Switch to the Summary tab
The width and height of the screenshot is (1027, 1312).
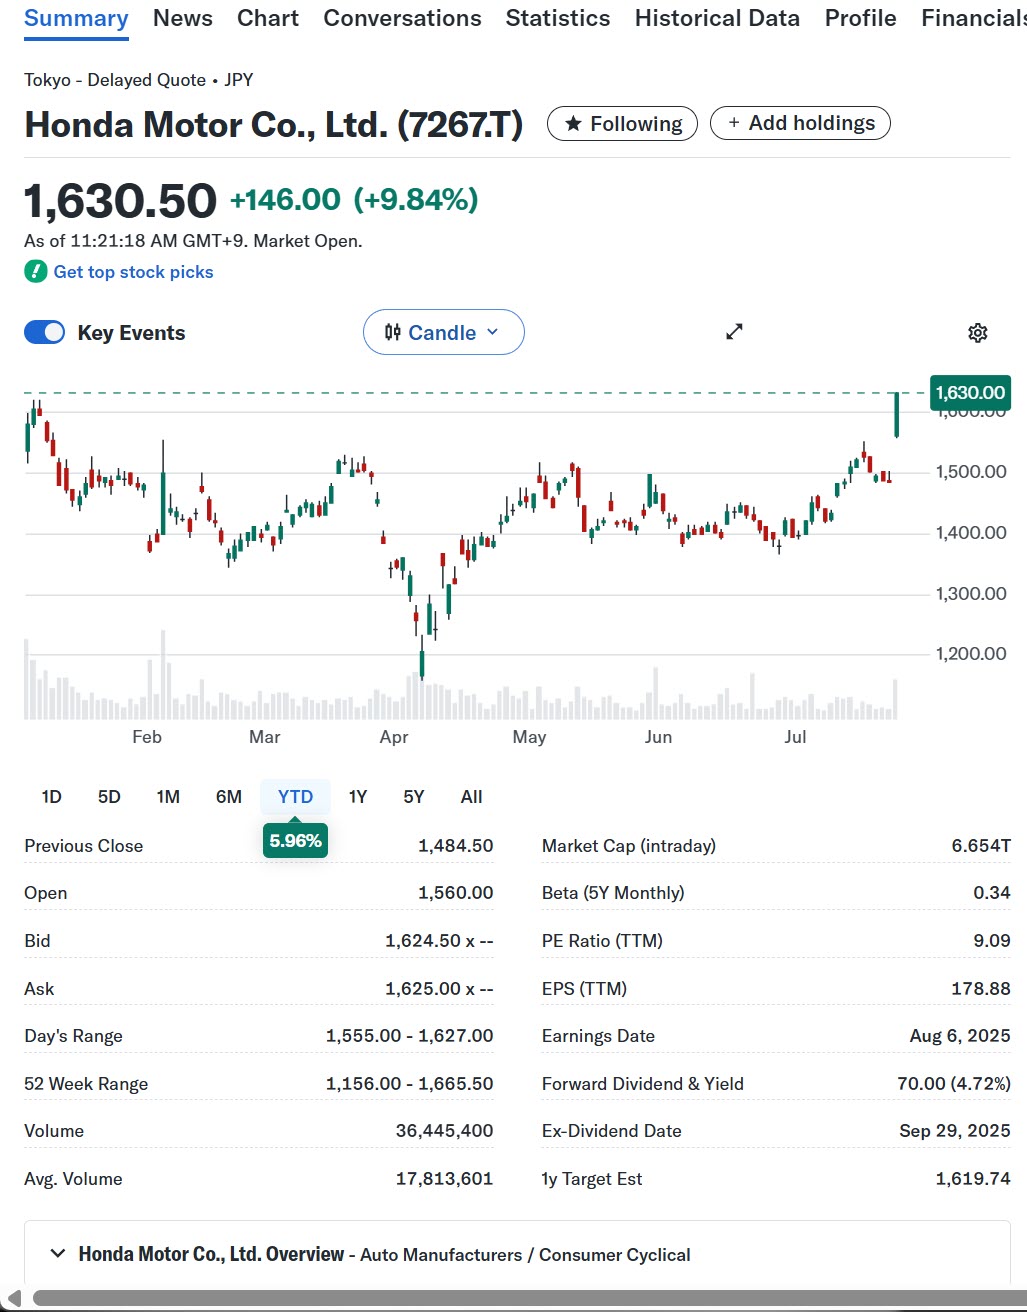[76, 18]
